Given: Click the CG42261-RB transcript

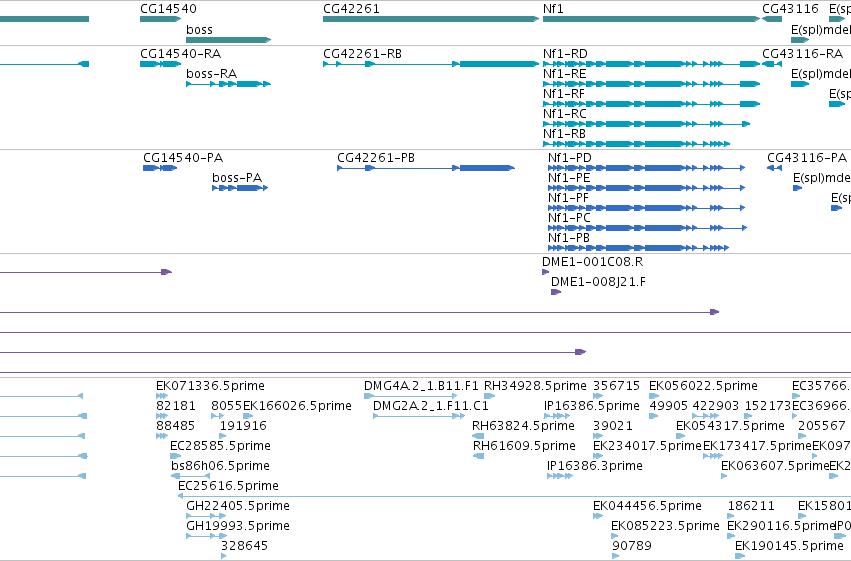Looking at the screenshot, I should 431,64.
